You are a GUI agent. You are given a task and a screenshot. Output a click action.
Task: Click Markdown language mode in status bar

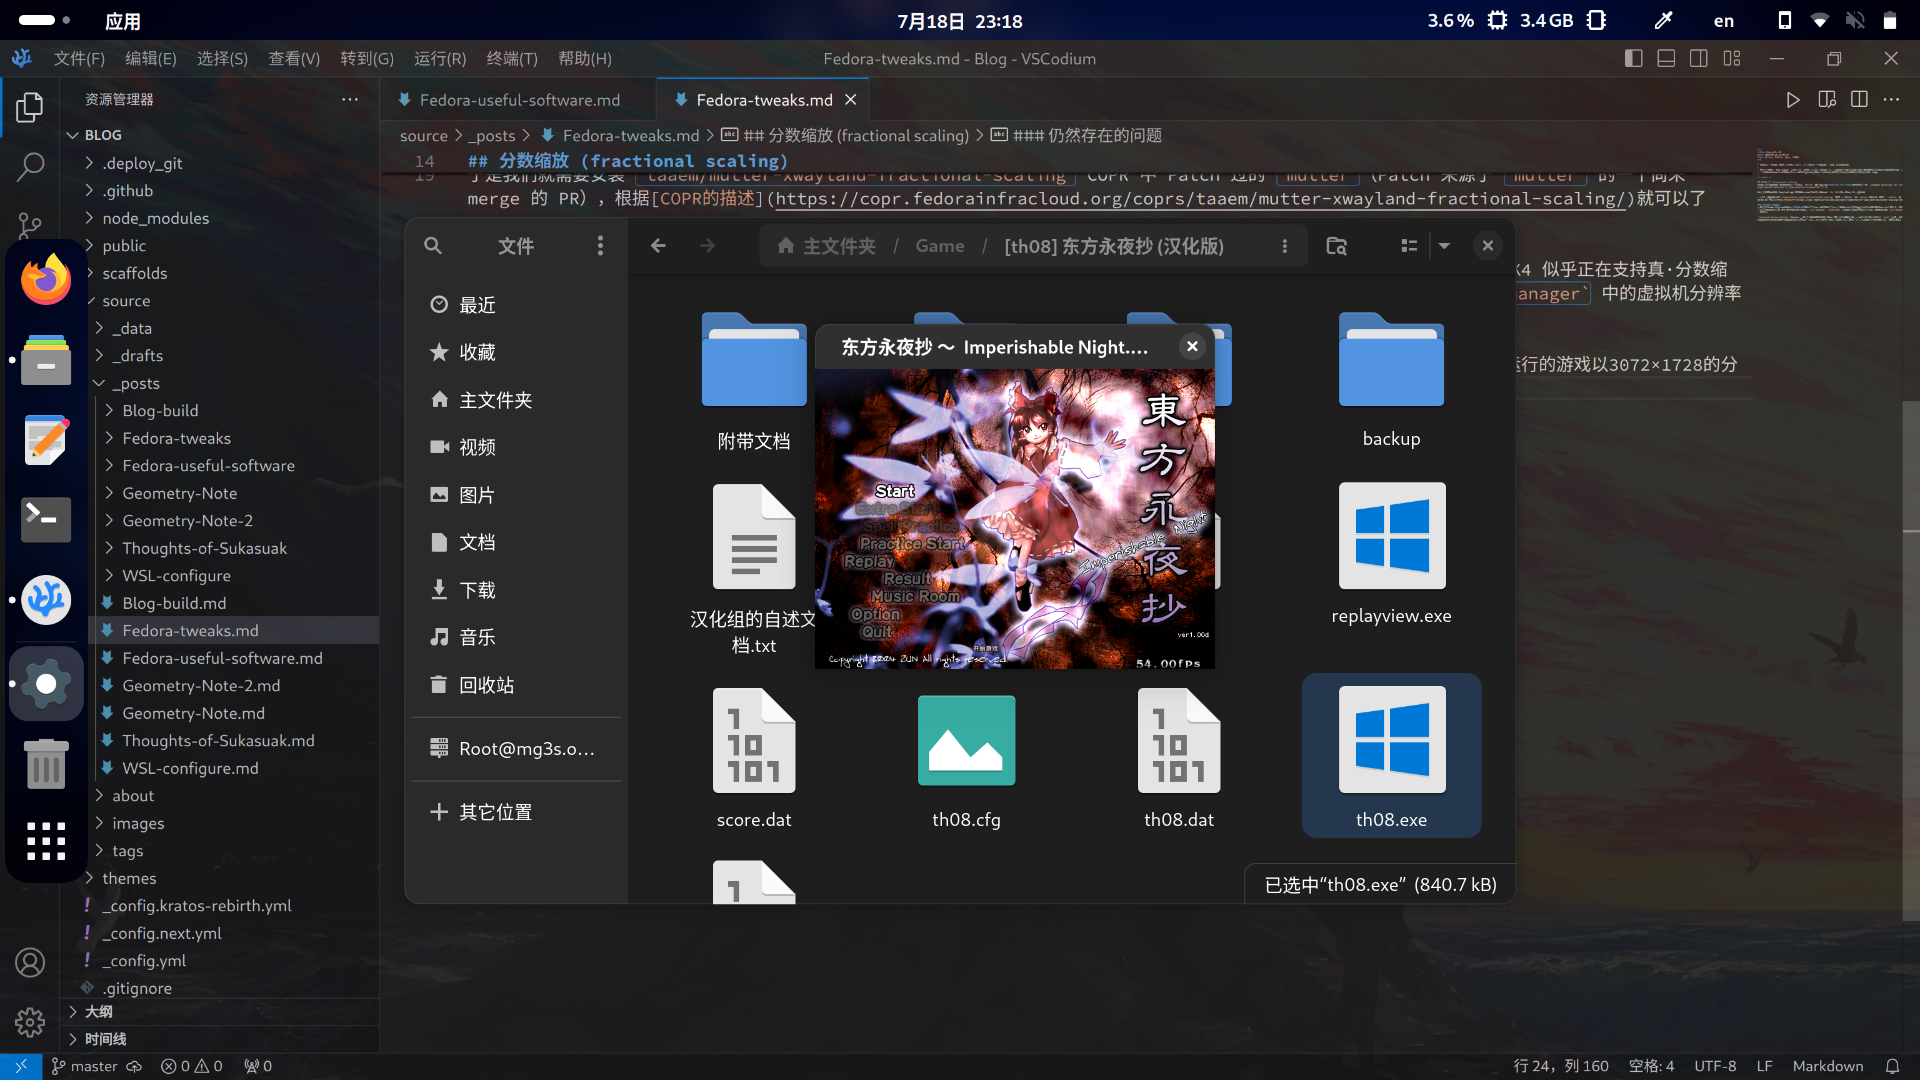1827,1066
